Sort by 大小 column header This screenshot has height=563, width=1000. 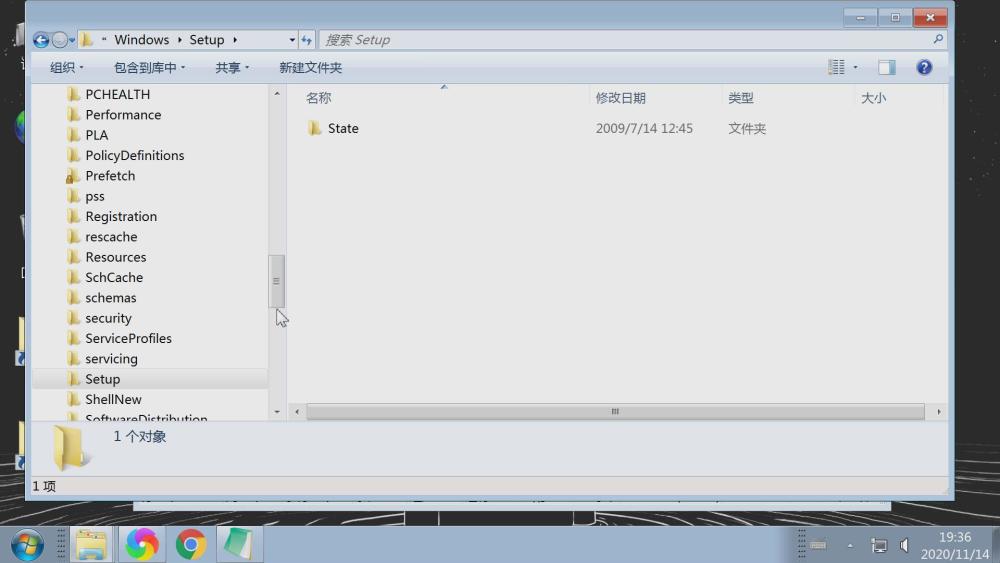tap(873, 98)
